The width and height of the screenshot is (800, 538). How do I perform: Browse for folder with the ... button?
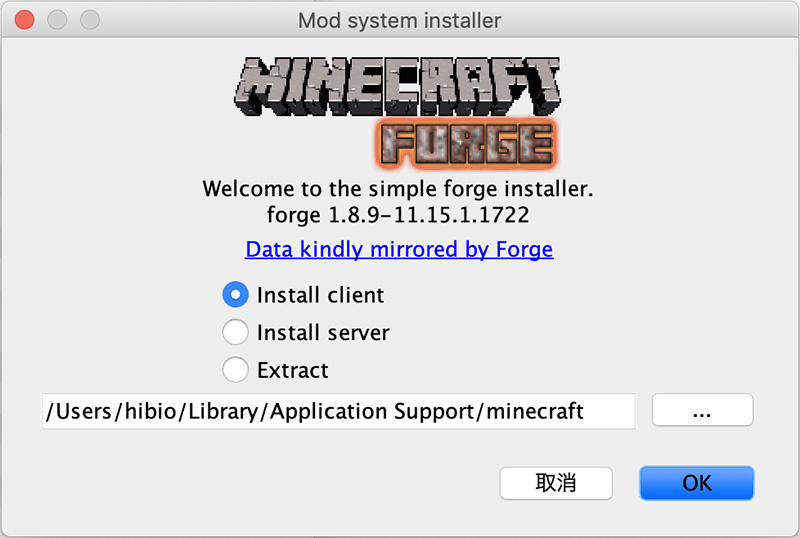702,411
